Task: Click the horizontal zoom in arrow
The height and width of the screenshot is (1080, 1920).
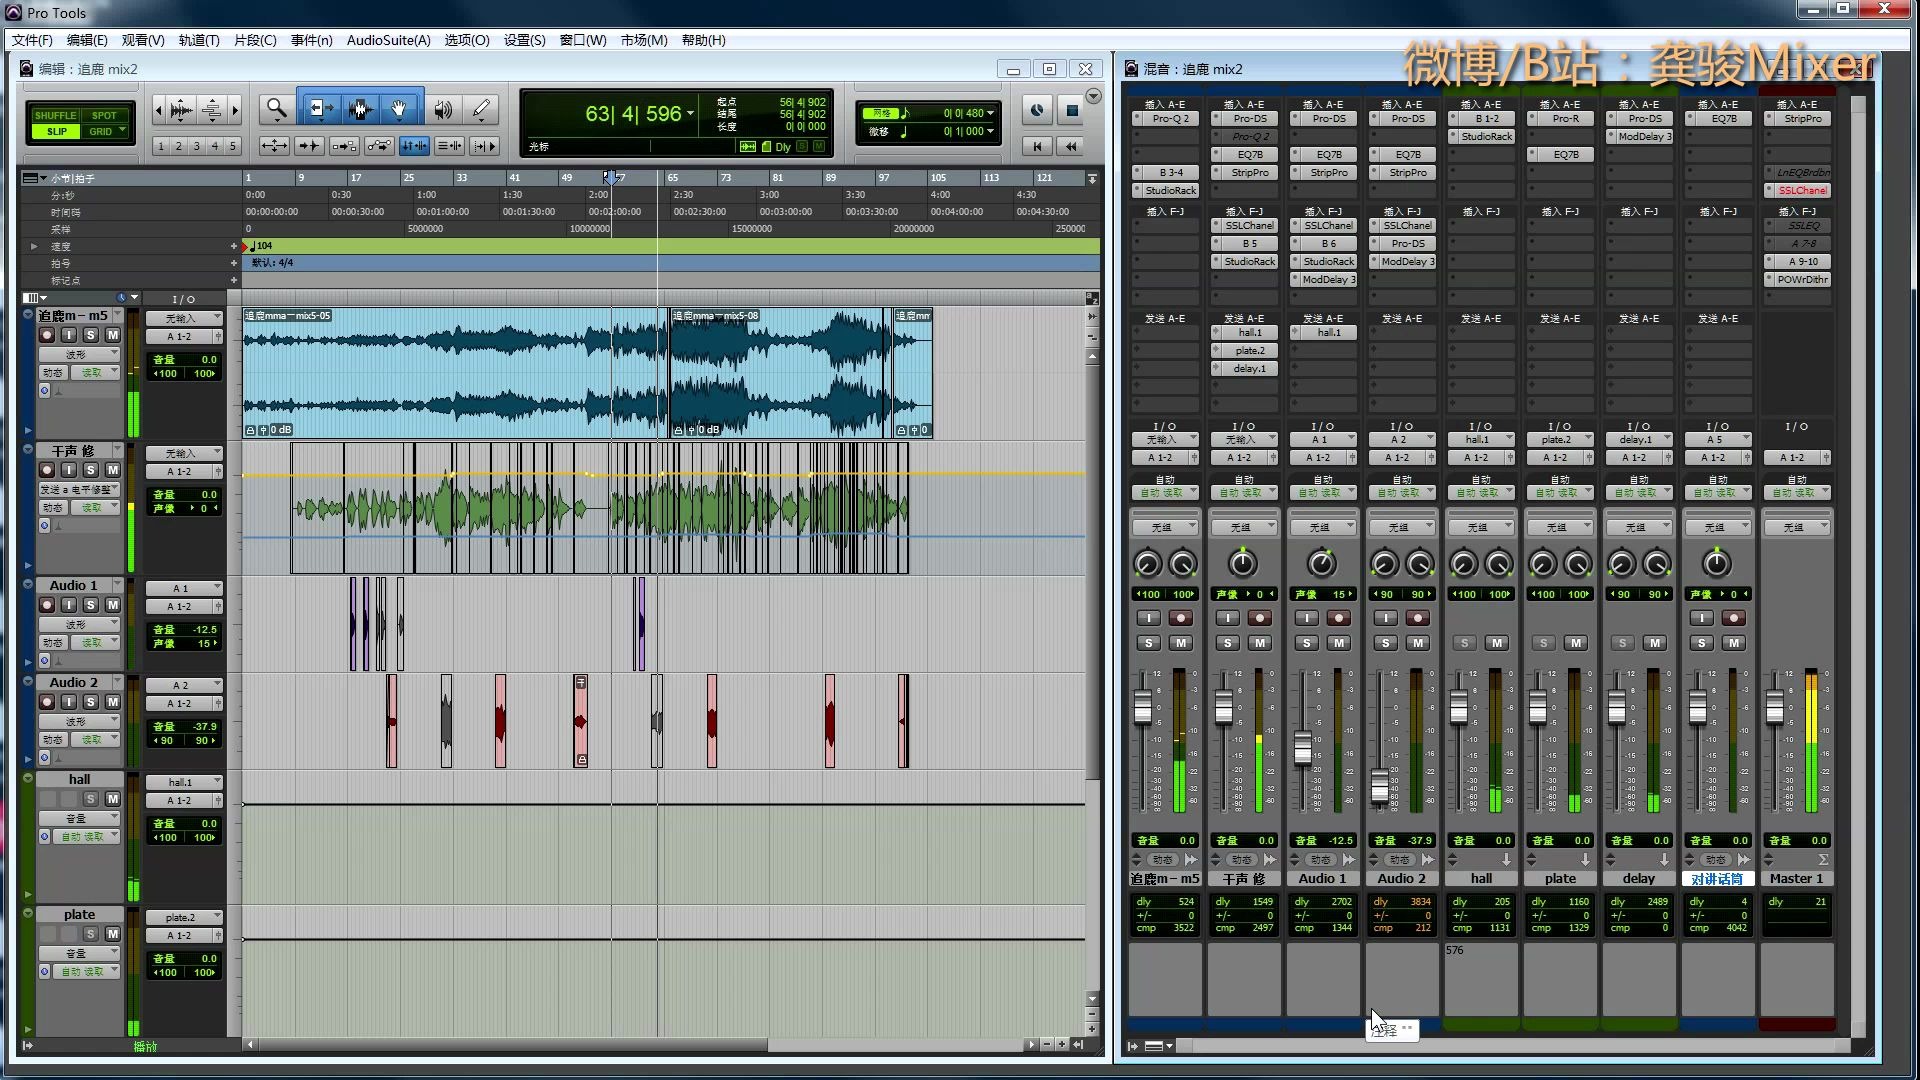Action: (x=235, y=110)
